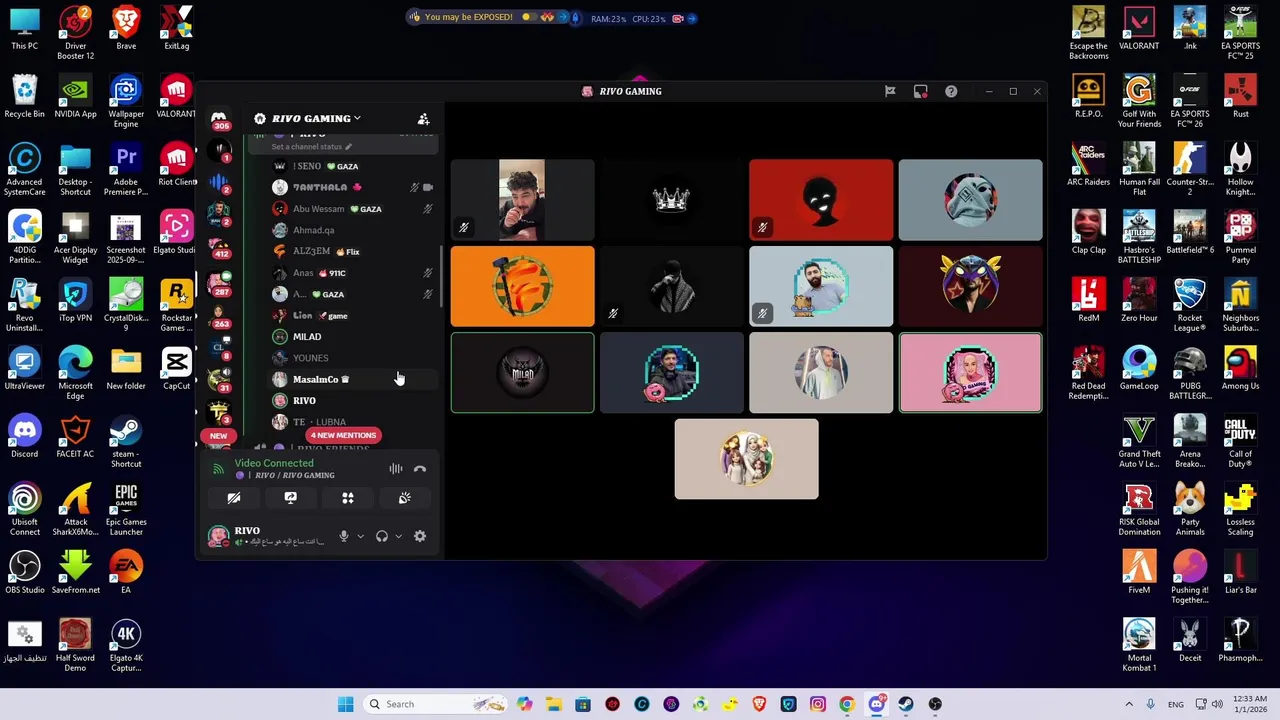Viewport: 1280px width, 720px height.
Task: Click Steam icon in the Windows taskbar
Action: 906,704
